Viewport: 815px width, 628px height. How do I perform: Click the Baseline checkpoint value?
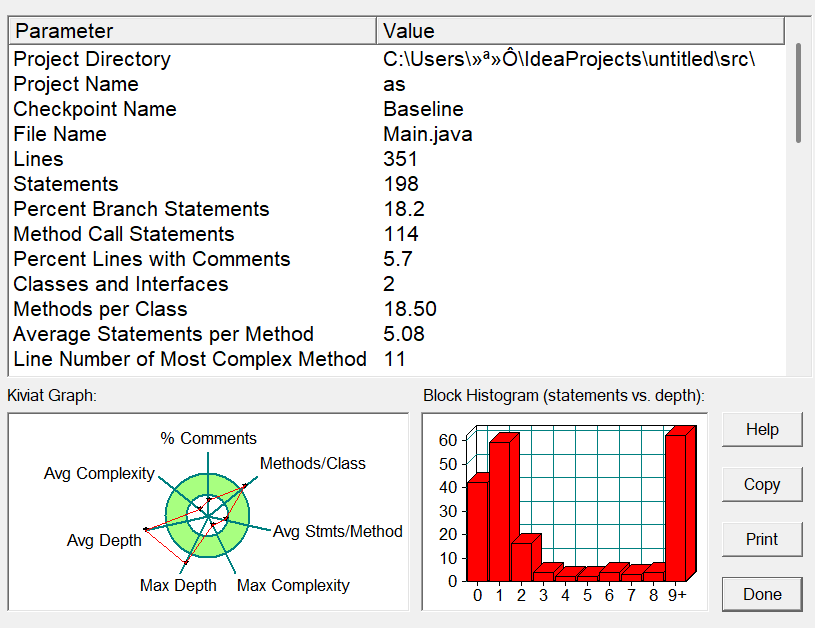tap(423, 109)
